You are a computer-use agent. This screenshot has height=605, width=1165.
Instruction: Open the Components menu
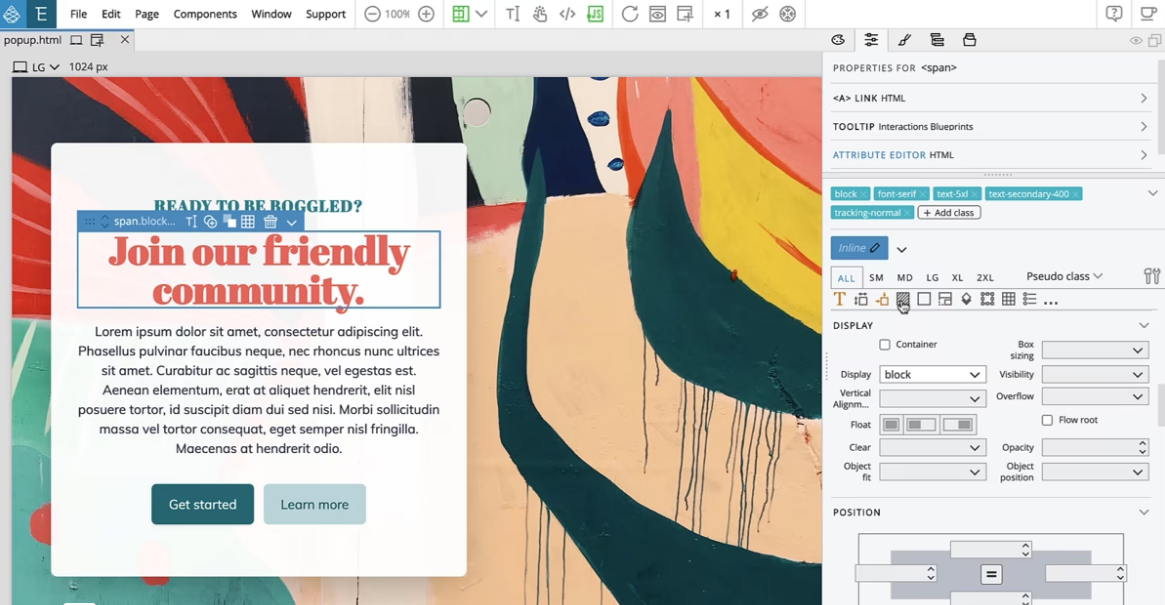(205, 14)
